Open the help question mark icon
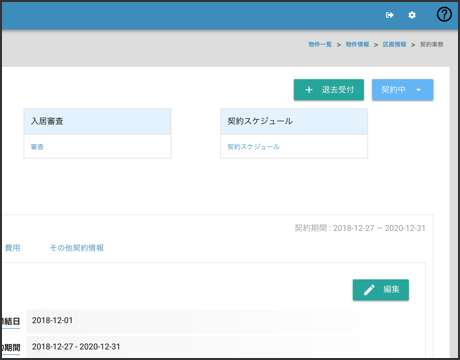 (444, 15)
